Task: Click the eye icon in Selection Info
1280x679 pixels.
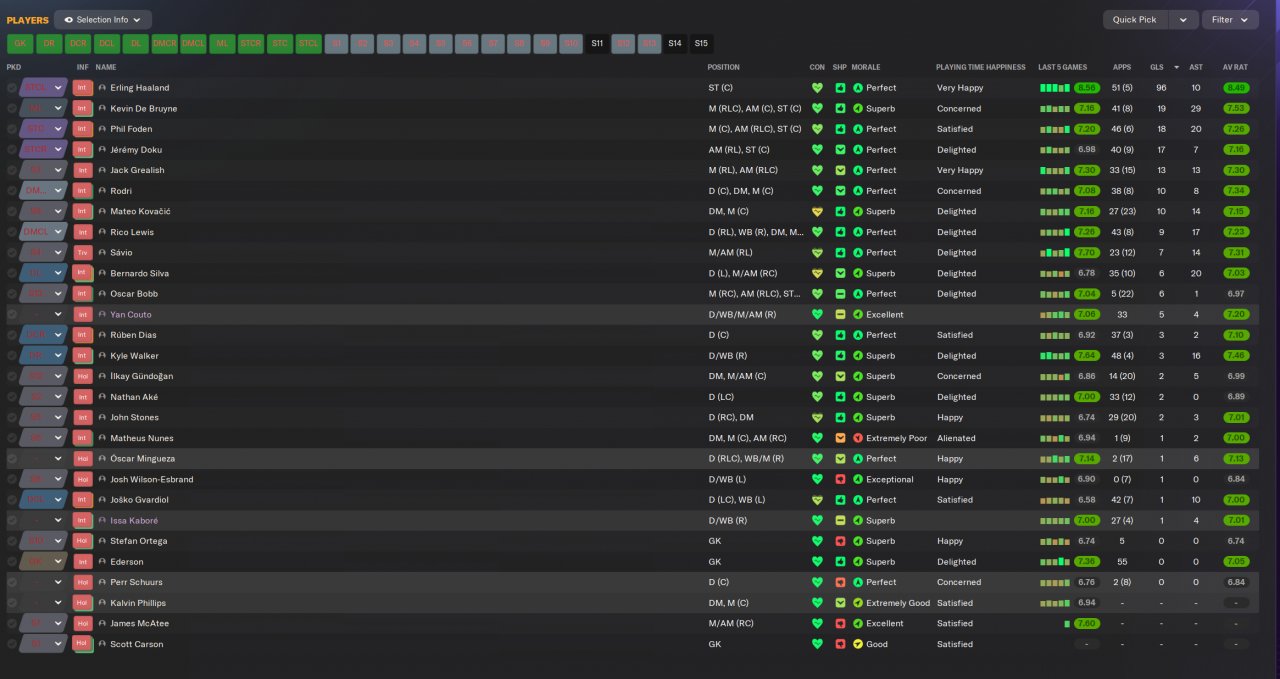Action: click(x=69, y=20)
